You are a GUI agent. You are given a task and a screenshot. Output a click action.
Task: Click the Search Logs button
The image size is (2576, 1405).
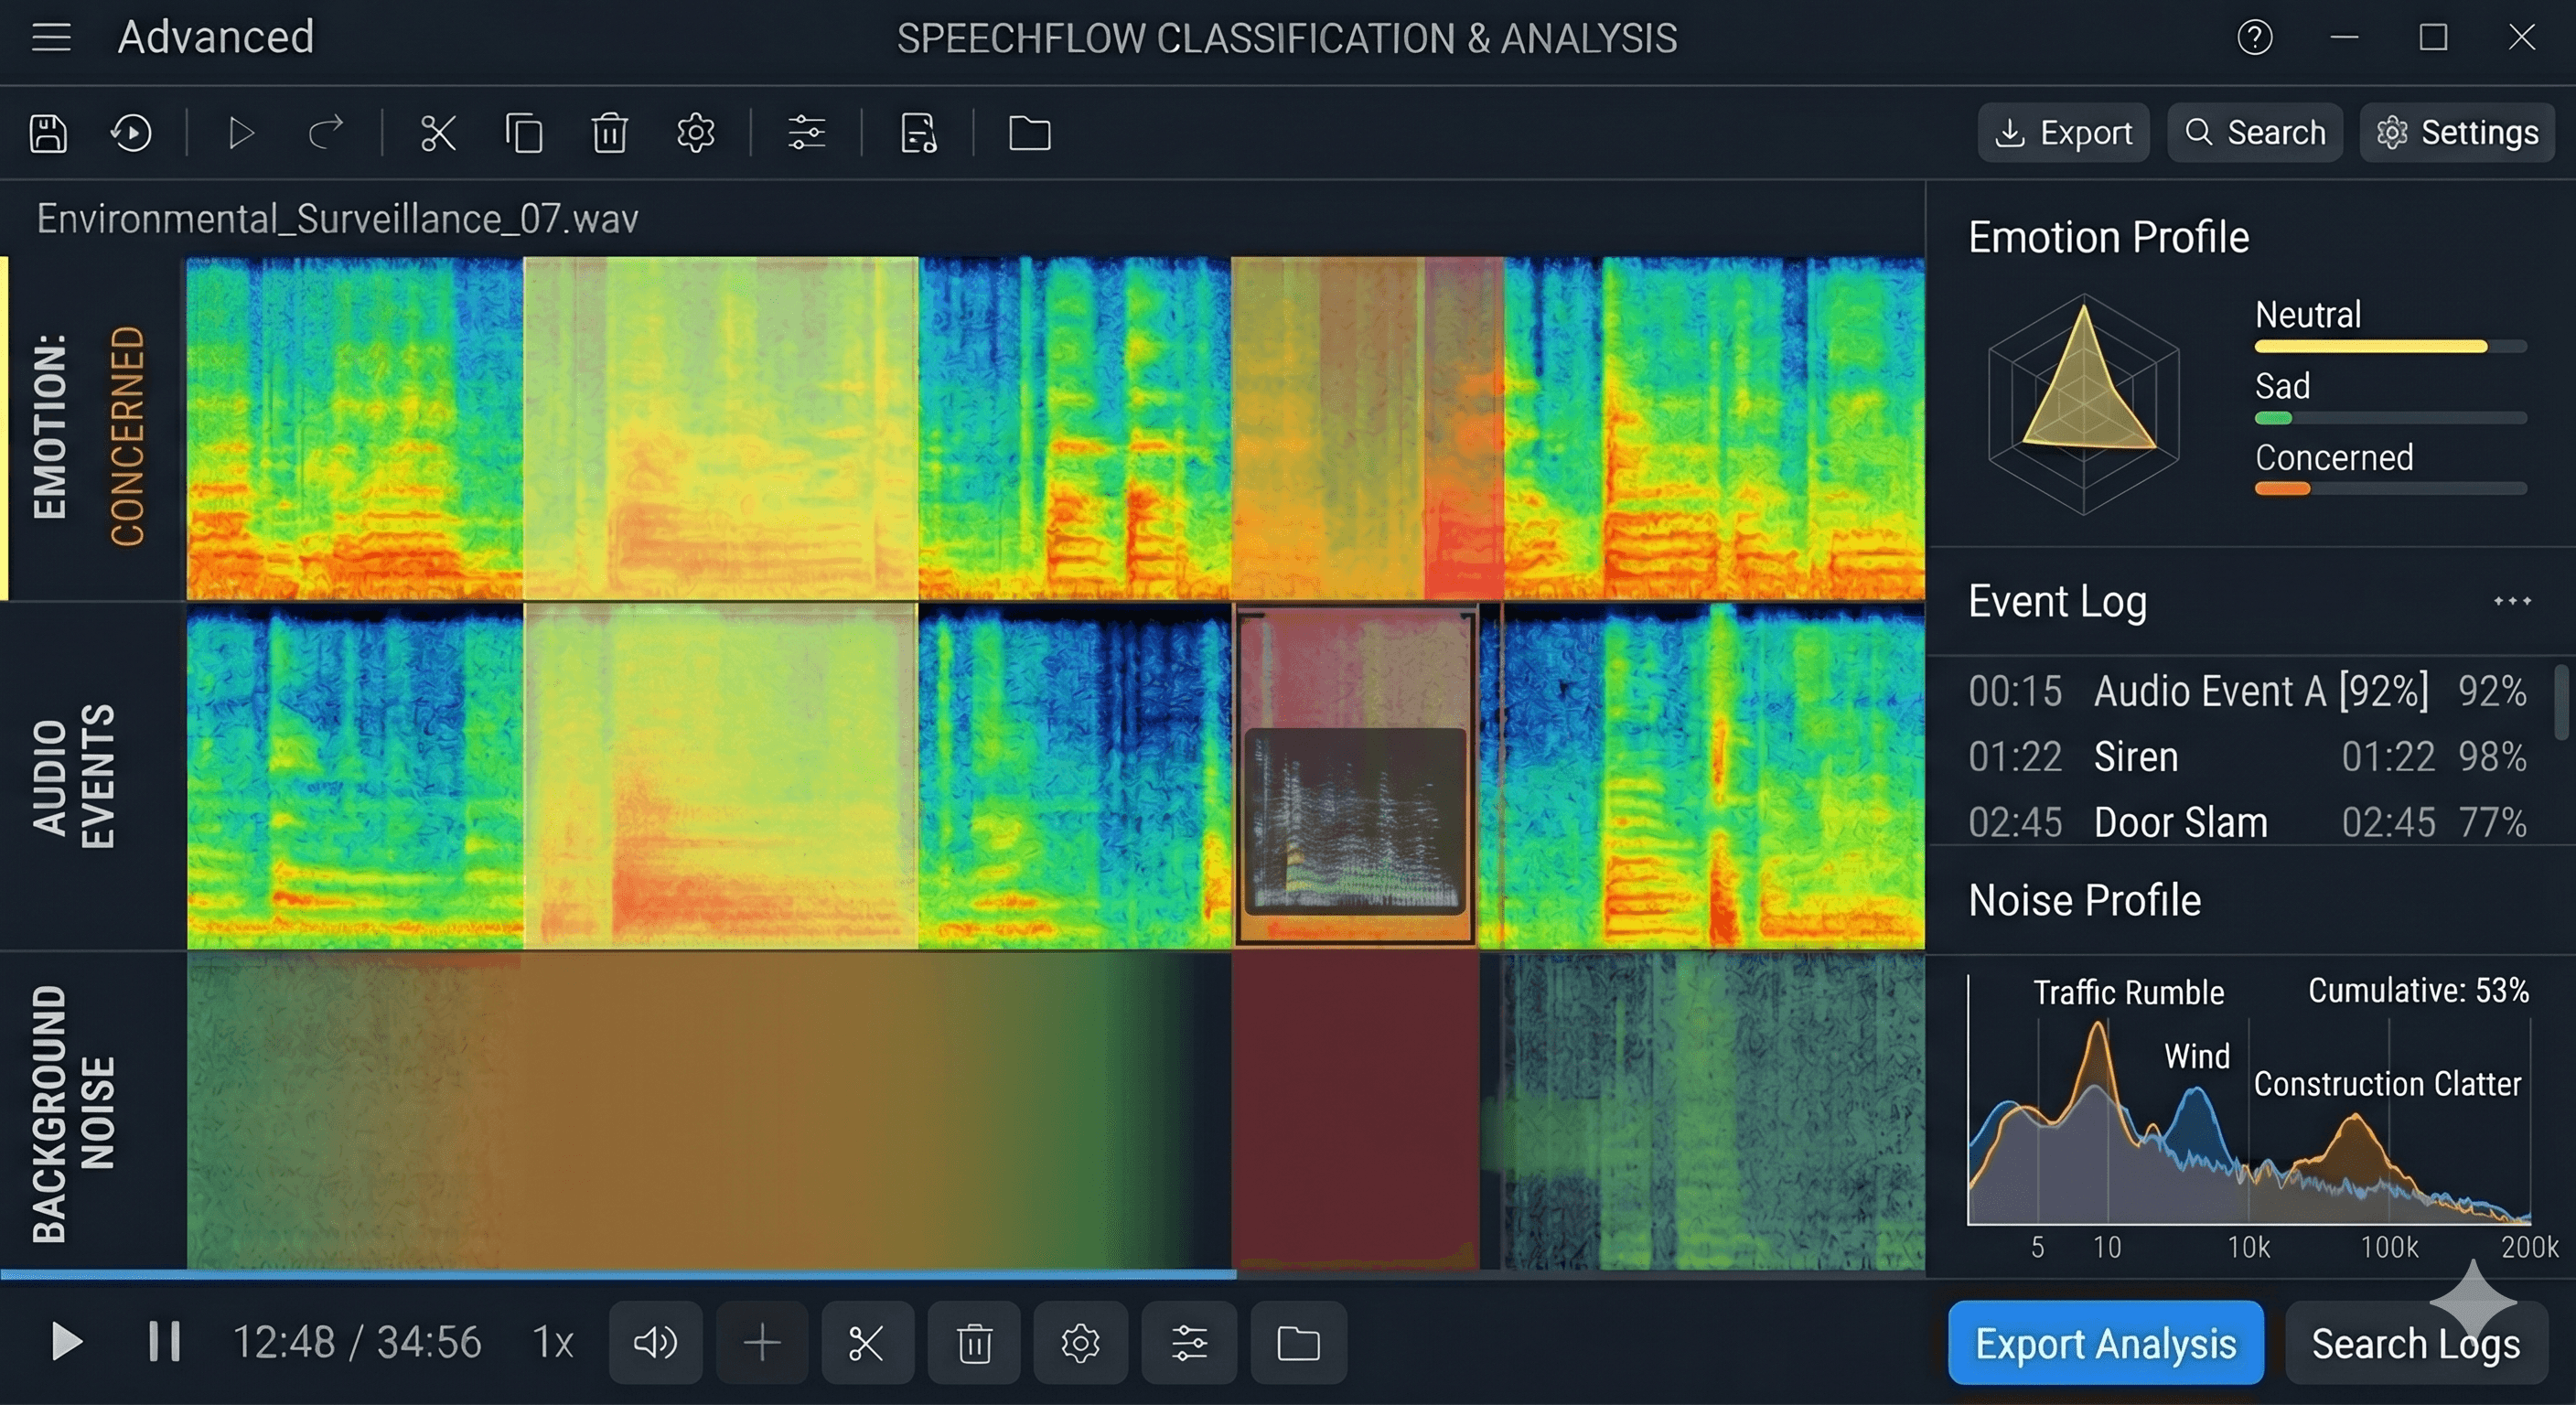pyautogui.click(x=2416, y=1343)
